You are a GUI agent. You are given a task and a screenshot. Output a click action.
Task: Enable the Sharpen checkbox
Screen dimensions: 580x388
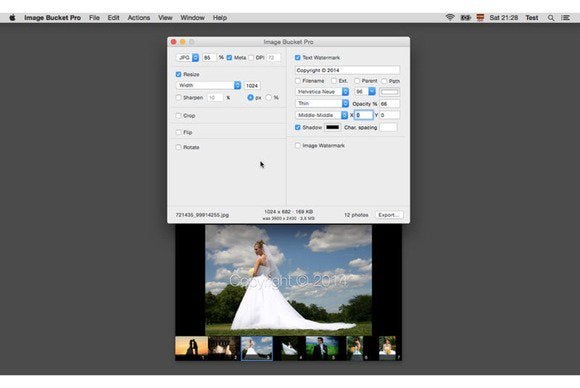click(179, 98)
